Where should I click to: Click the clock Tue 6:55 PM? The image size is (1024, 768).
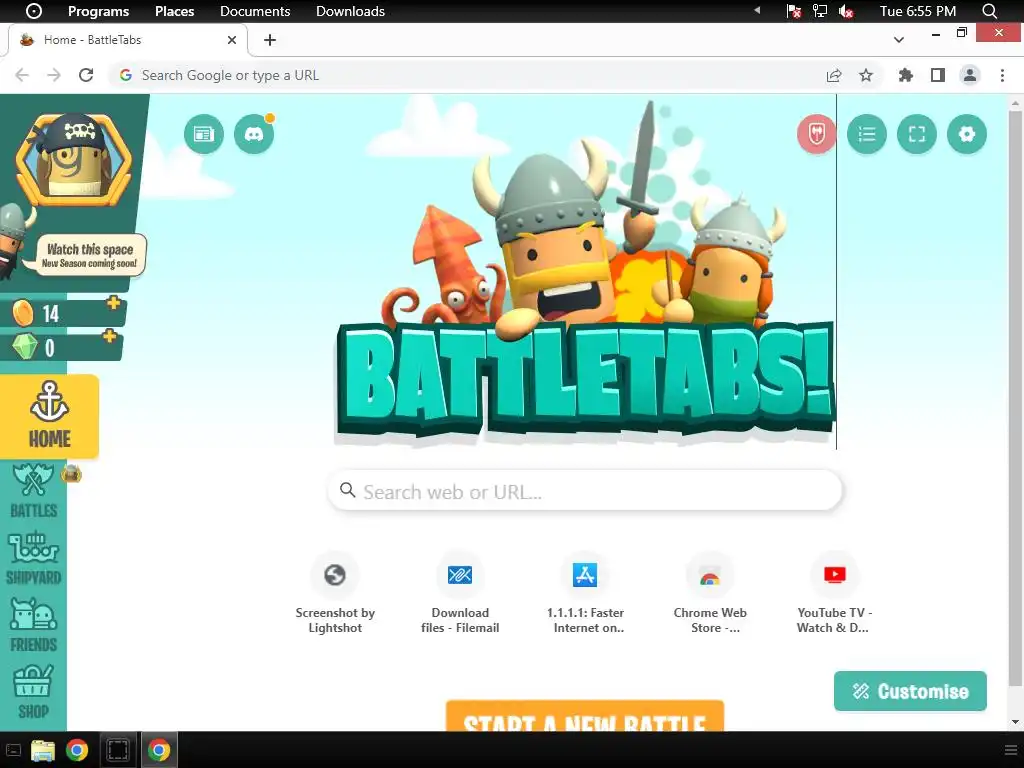(x=918, y=11)
